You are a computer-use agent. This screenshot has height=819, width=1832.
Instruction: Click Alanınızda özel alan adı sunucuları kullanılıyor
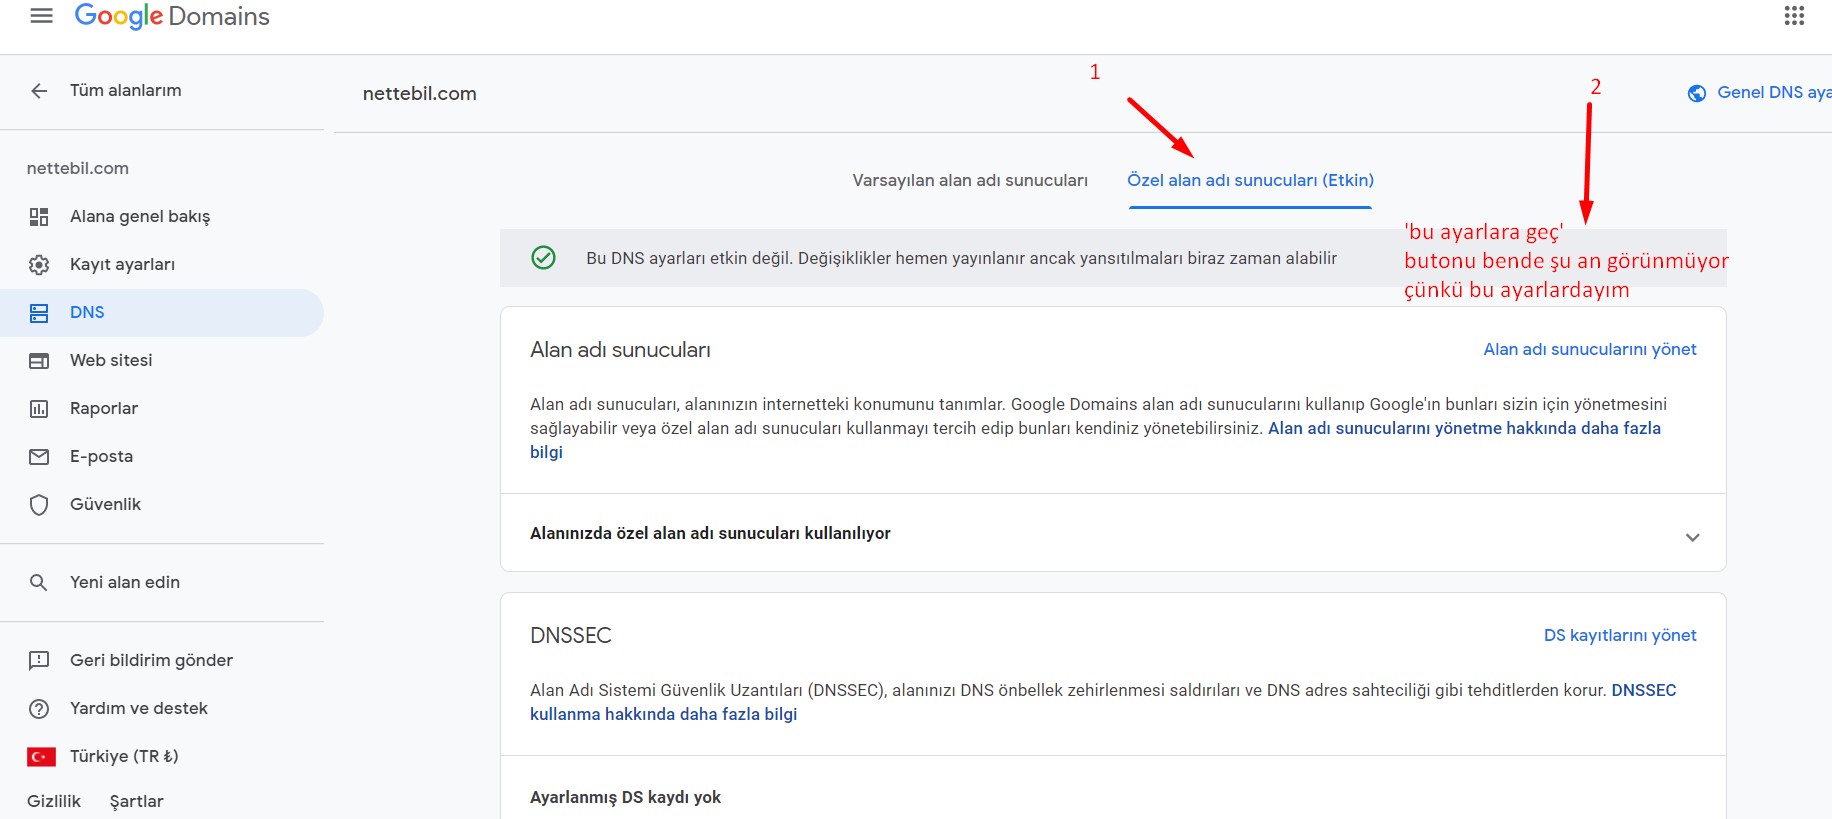coord(710,533)
